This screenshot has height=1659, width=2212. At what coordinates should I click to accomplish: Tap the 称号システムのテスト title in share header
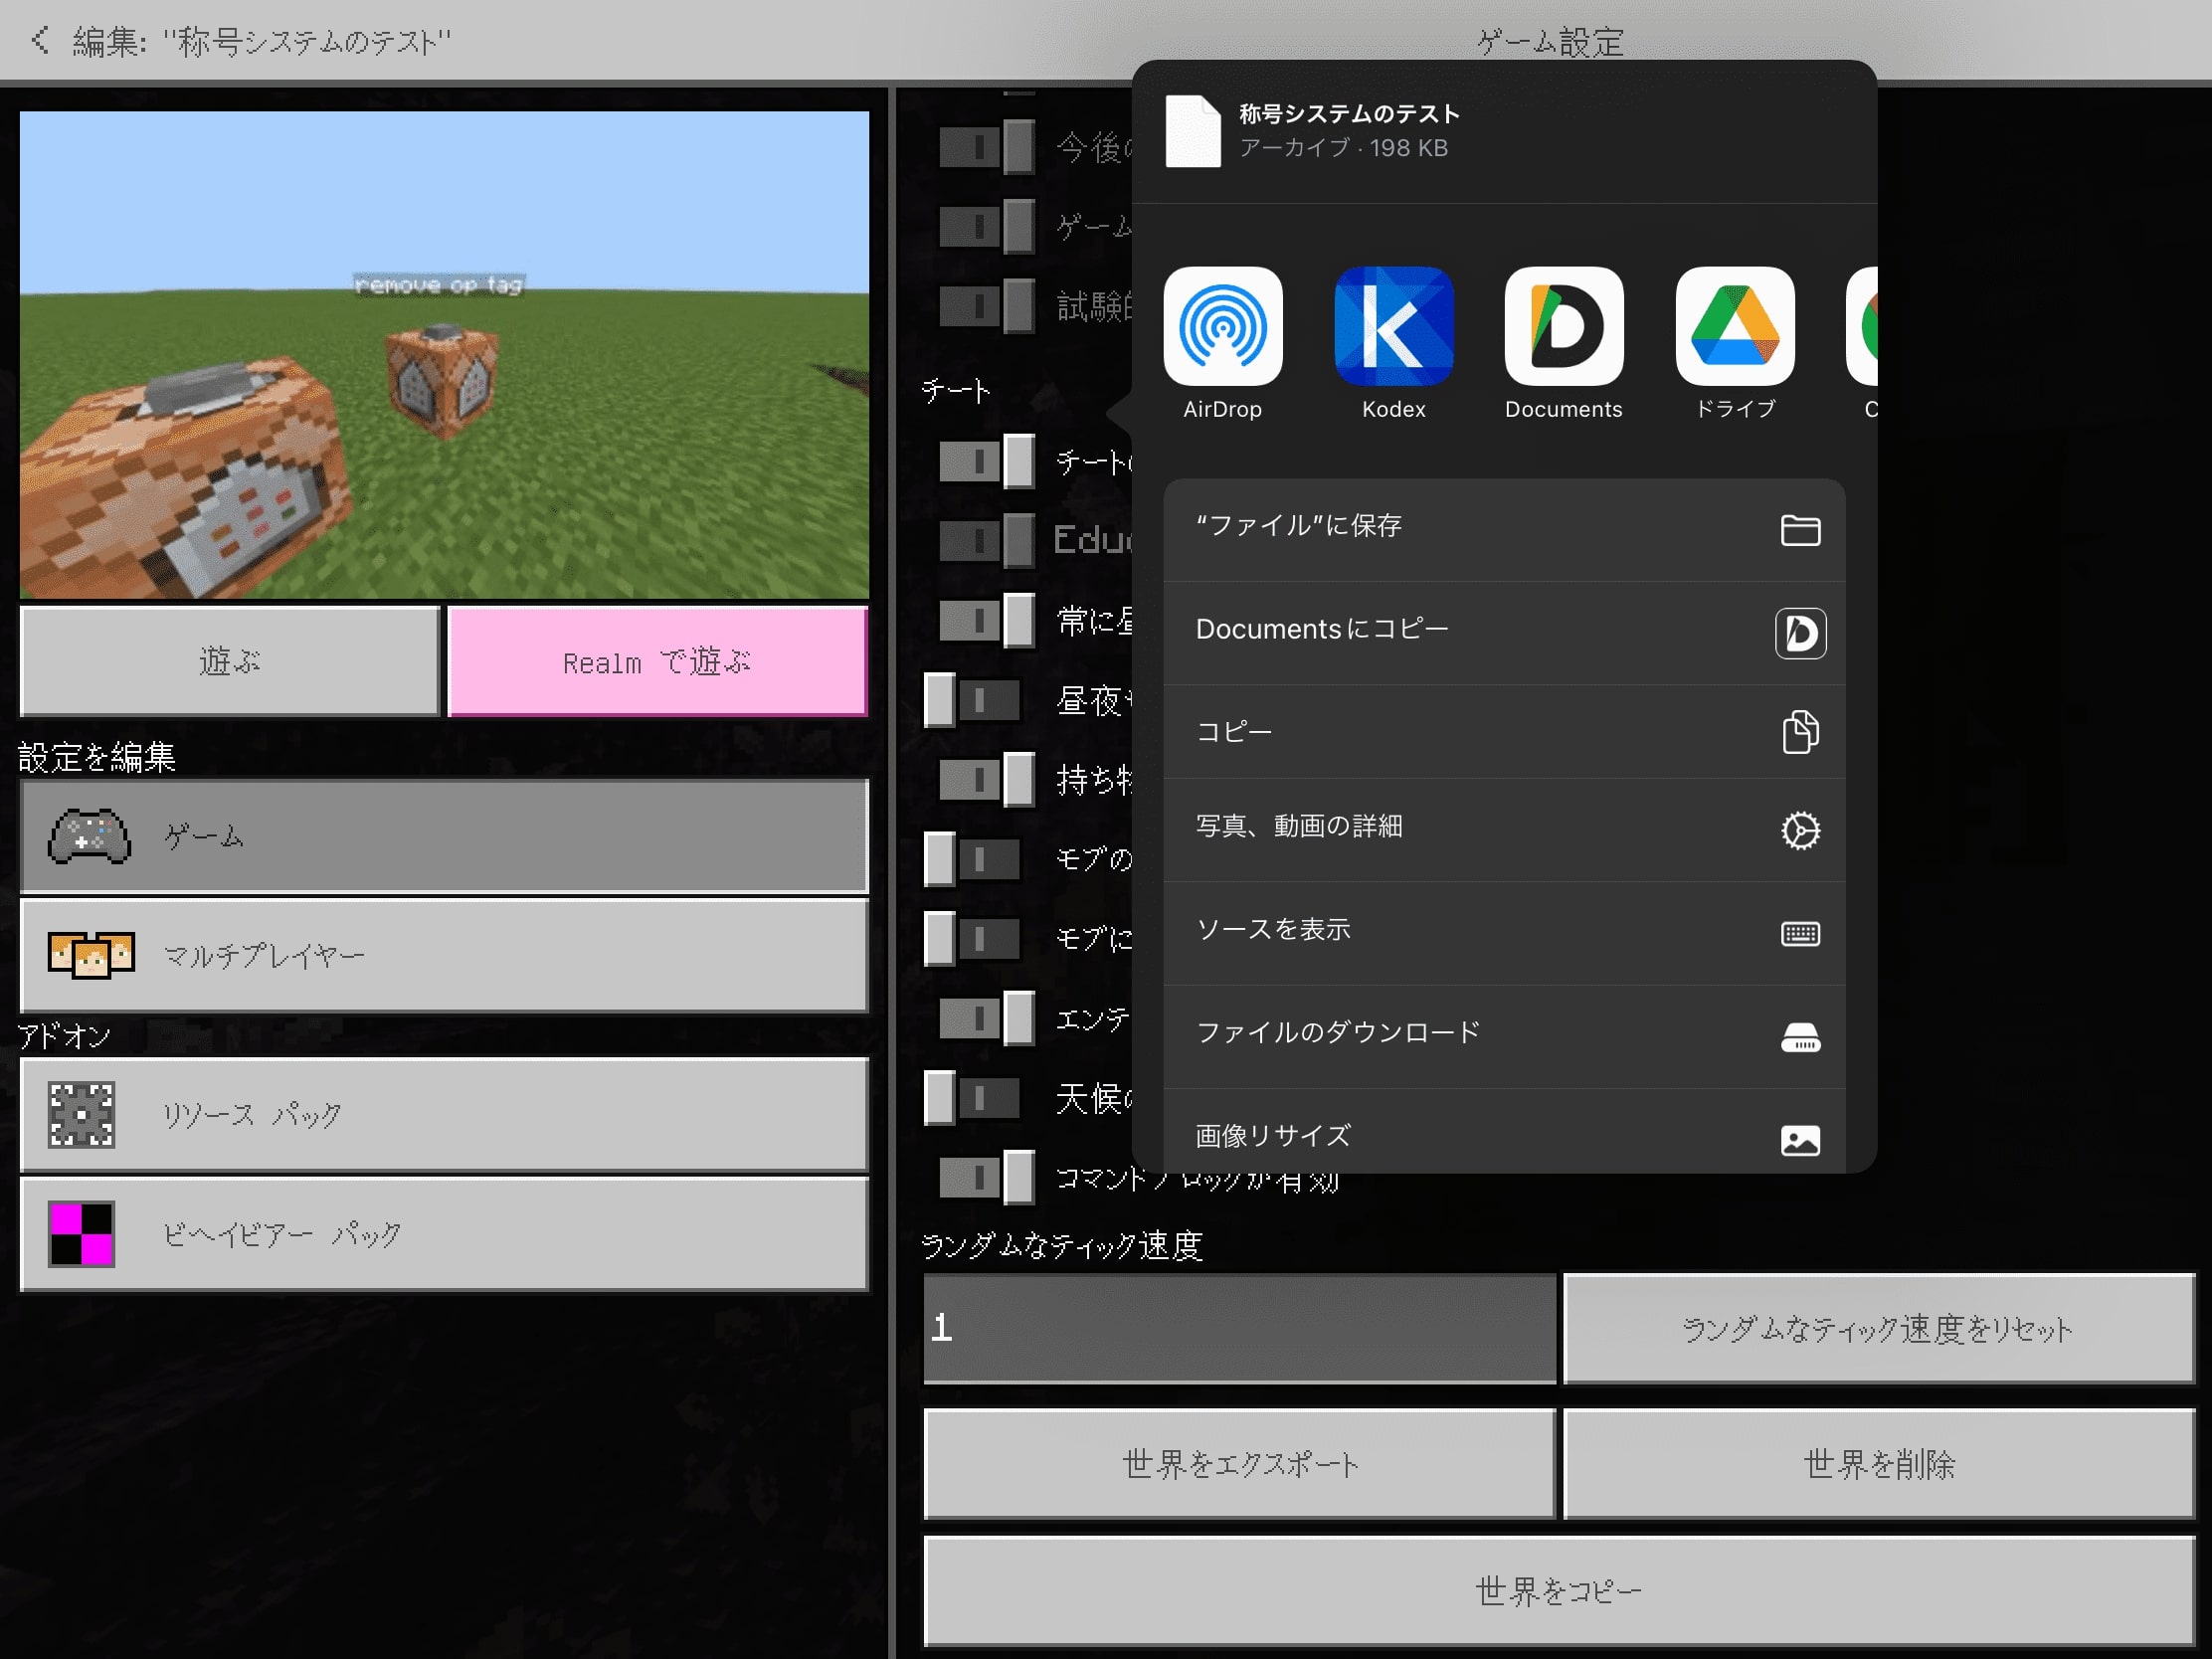1350,113
